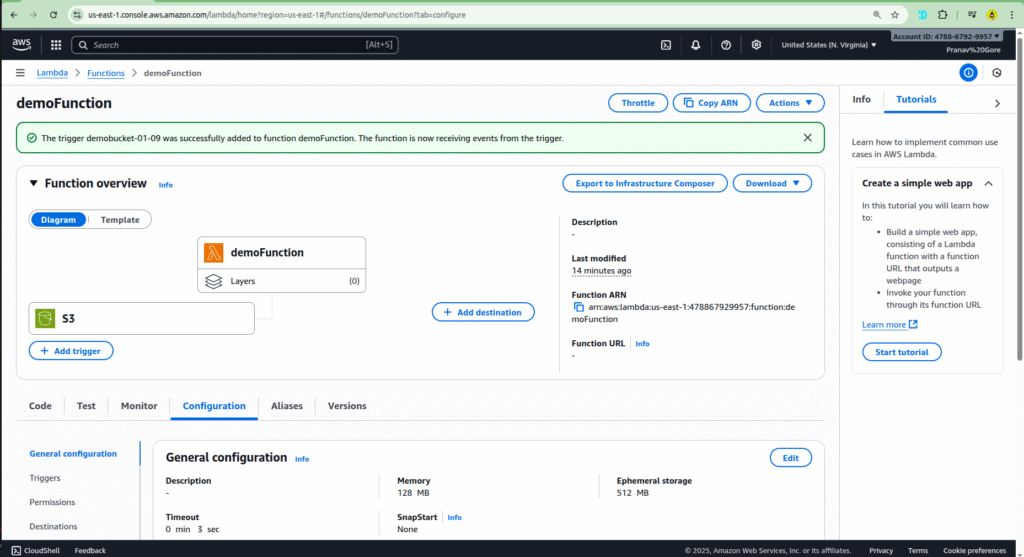
Task: Click Info link next to Function URL
Action: (x=643, y=343)
